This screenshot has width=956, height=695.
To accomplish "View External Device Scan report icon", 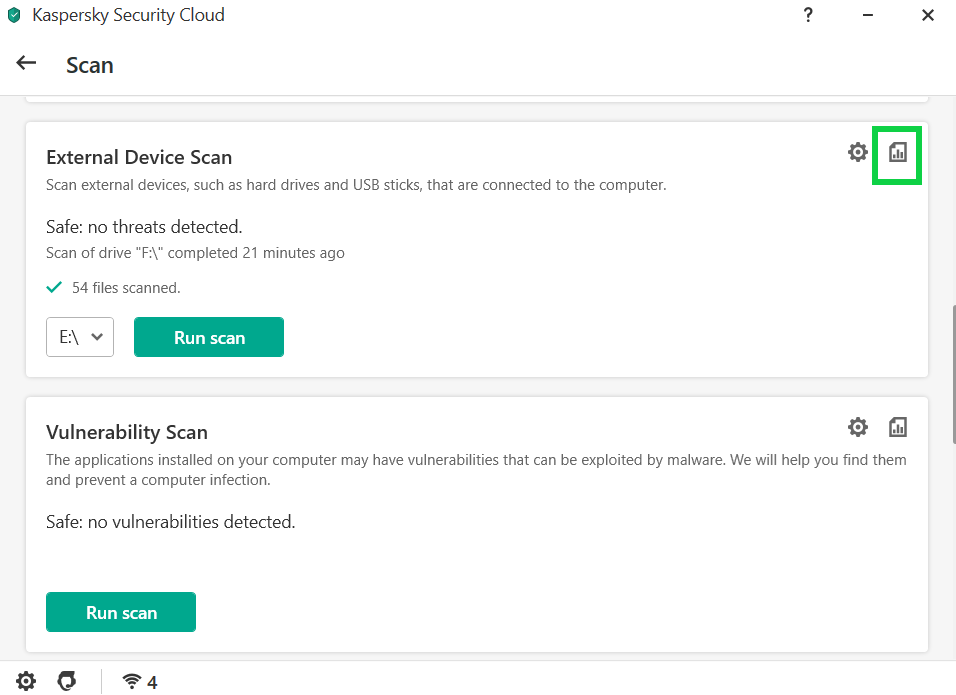I will (x=897, y=152).
